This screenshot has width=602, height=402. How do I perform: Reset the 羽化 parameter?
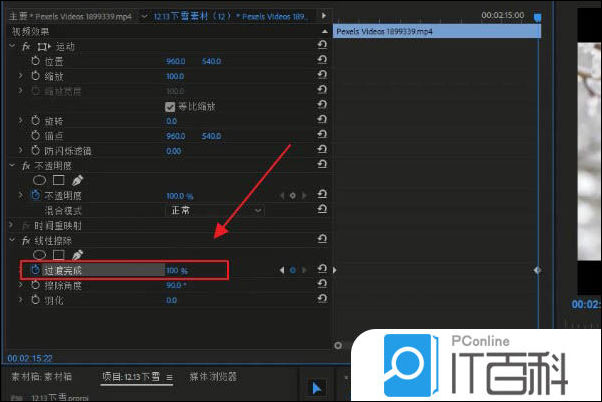coord(322,299)
